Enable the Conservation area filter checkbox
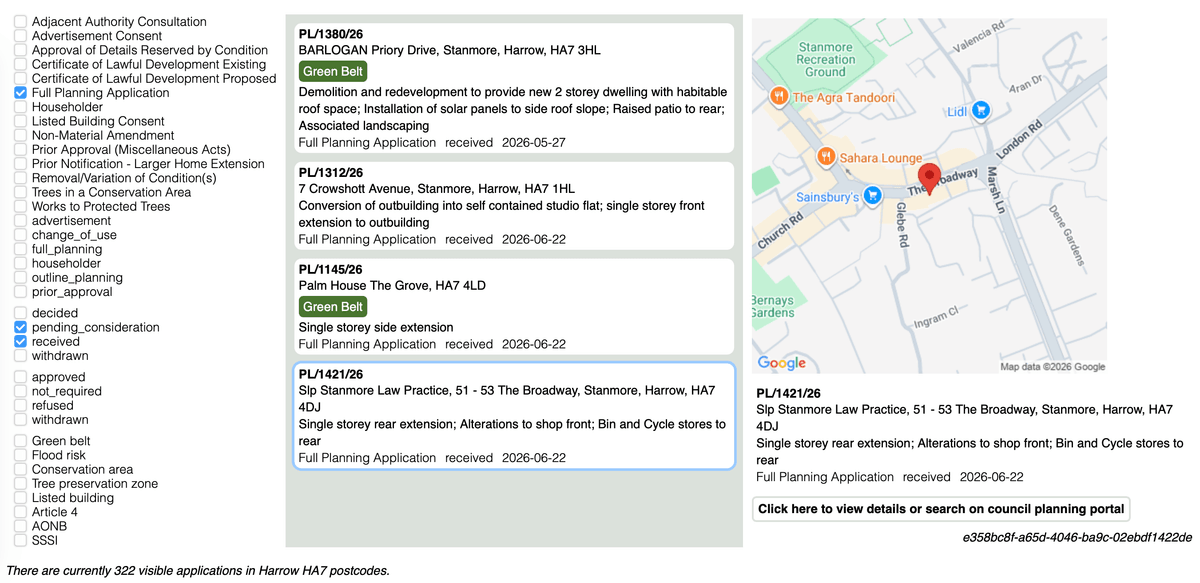 click(x=20, y=470)
